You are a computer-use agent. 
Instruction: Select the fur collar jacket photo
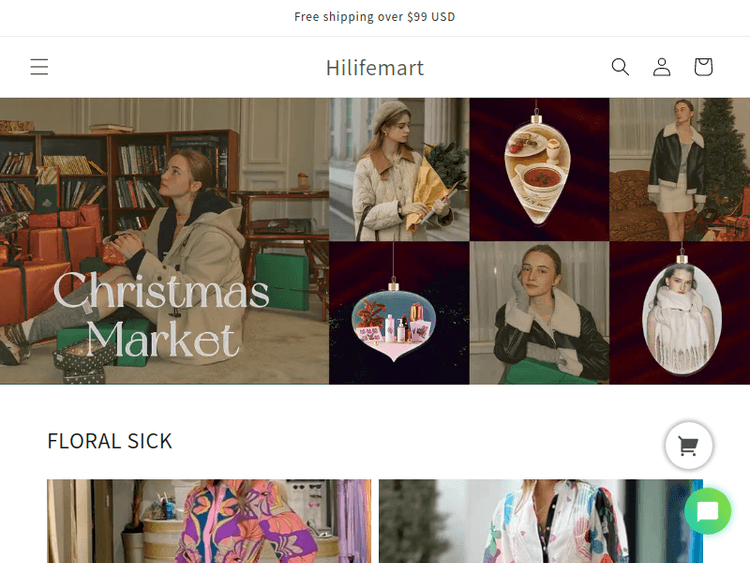pos(539,313)
